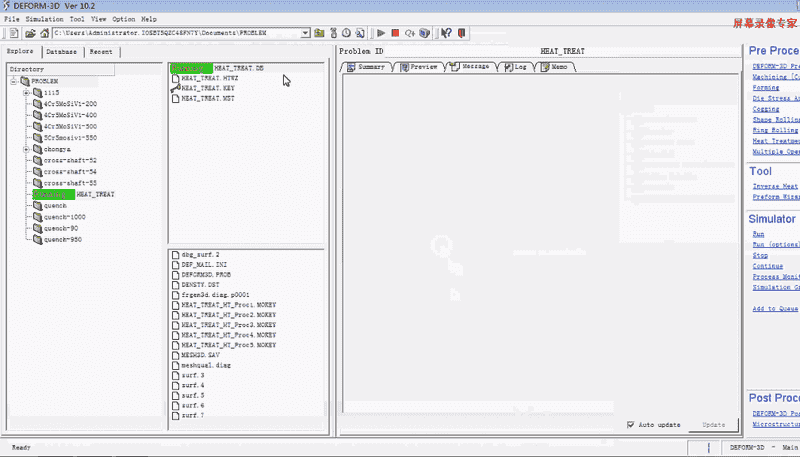The width and height of the screenshot is (800, 457).
Task: Click the folder-up icon beside path box
Action: [319, 33]
